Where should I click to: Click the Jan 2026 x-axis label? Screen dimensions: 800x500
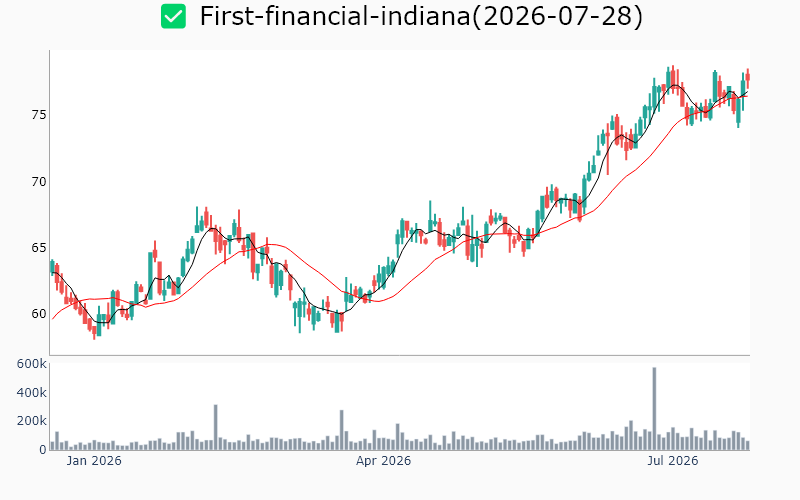pyautogui.click(x=94, y=461)
